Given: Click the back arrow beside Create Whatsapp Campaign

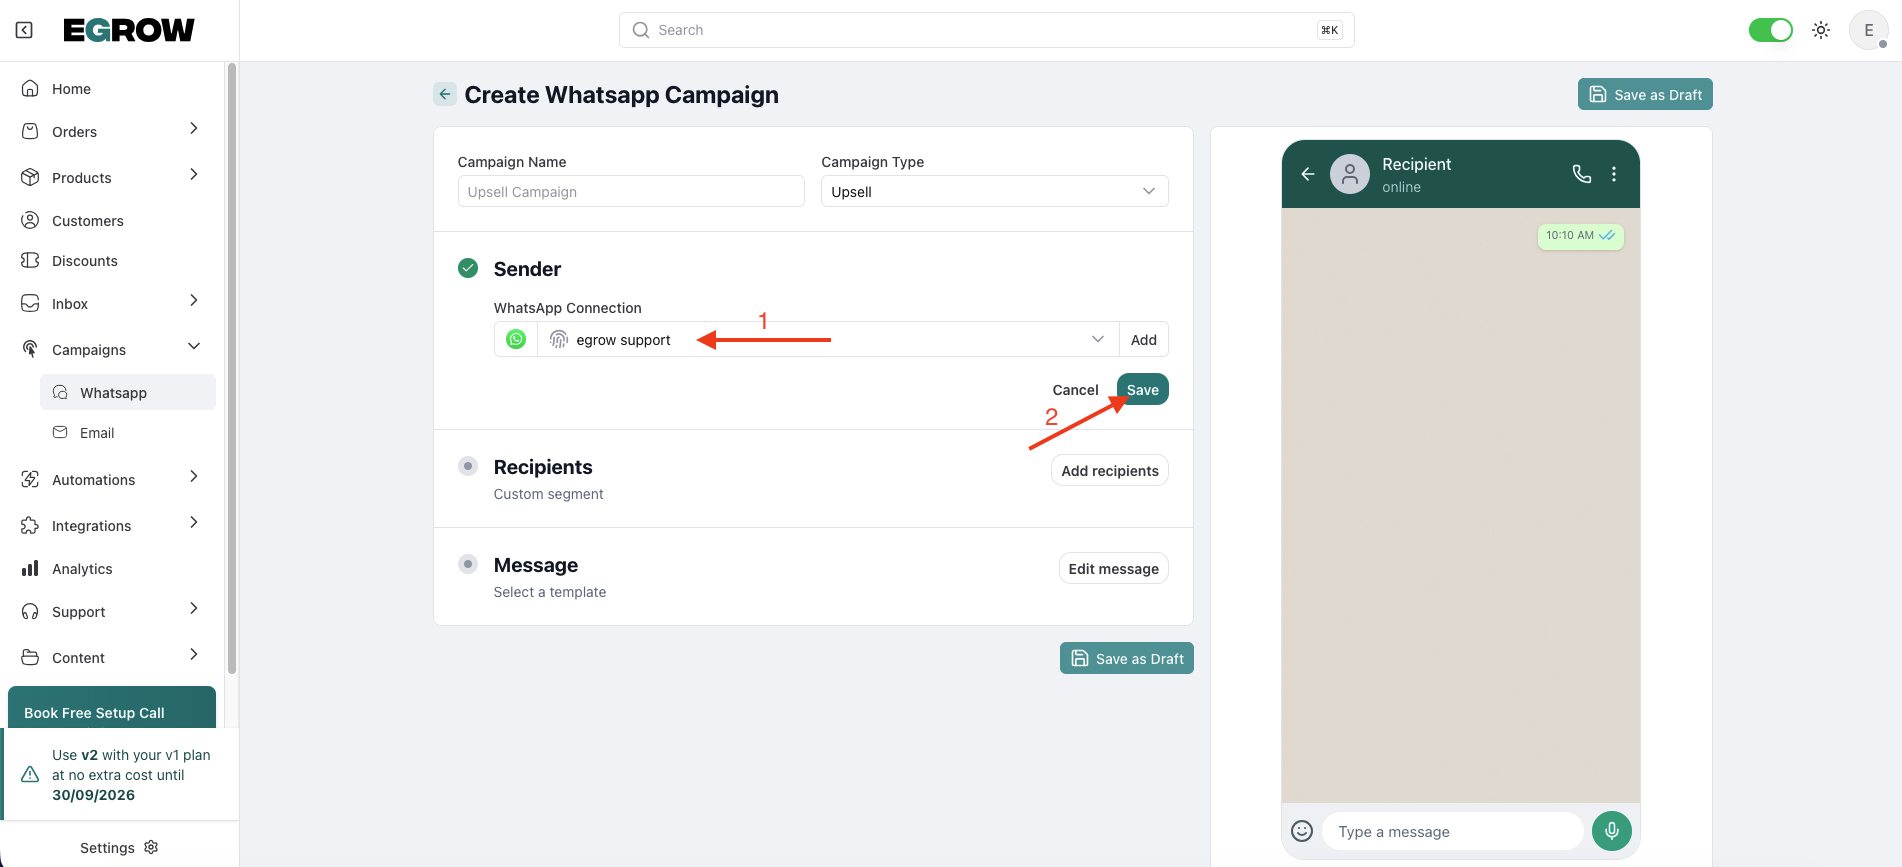Looking at the screenshot, I should click(445, 94).
